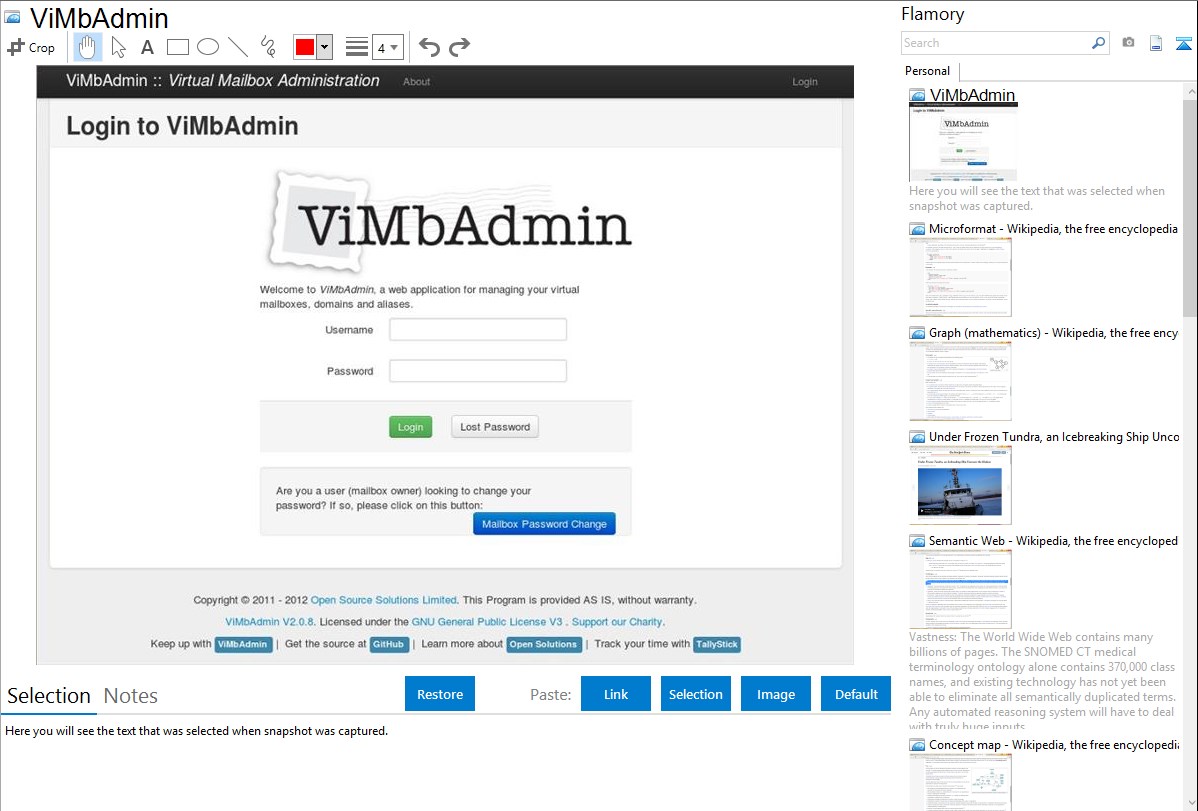This screenshot has width=1198, height=811.
Task: Select the Ellipse drawing tool
Action: [x=208, y=47]
